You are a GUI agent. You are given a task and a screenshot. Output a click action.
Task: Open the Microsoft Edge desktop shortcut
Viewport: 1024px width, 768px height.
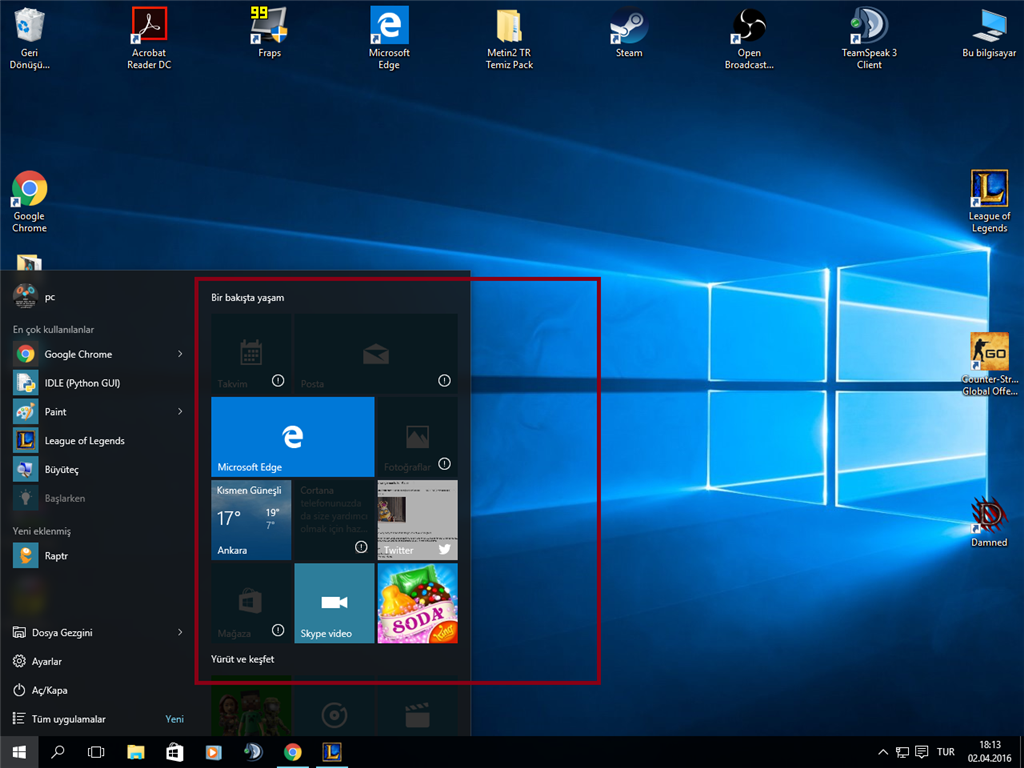click(389, 38)
